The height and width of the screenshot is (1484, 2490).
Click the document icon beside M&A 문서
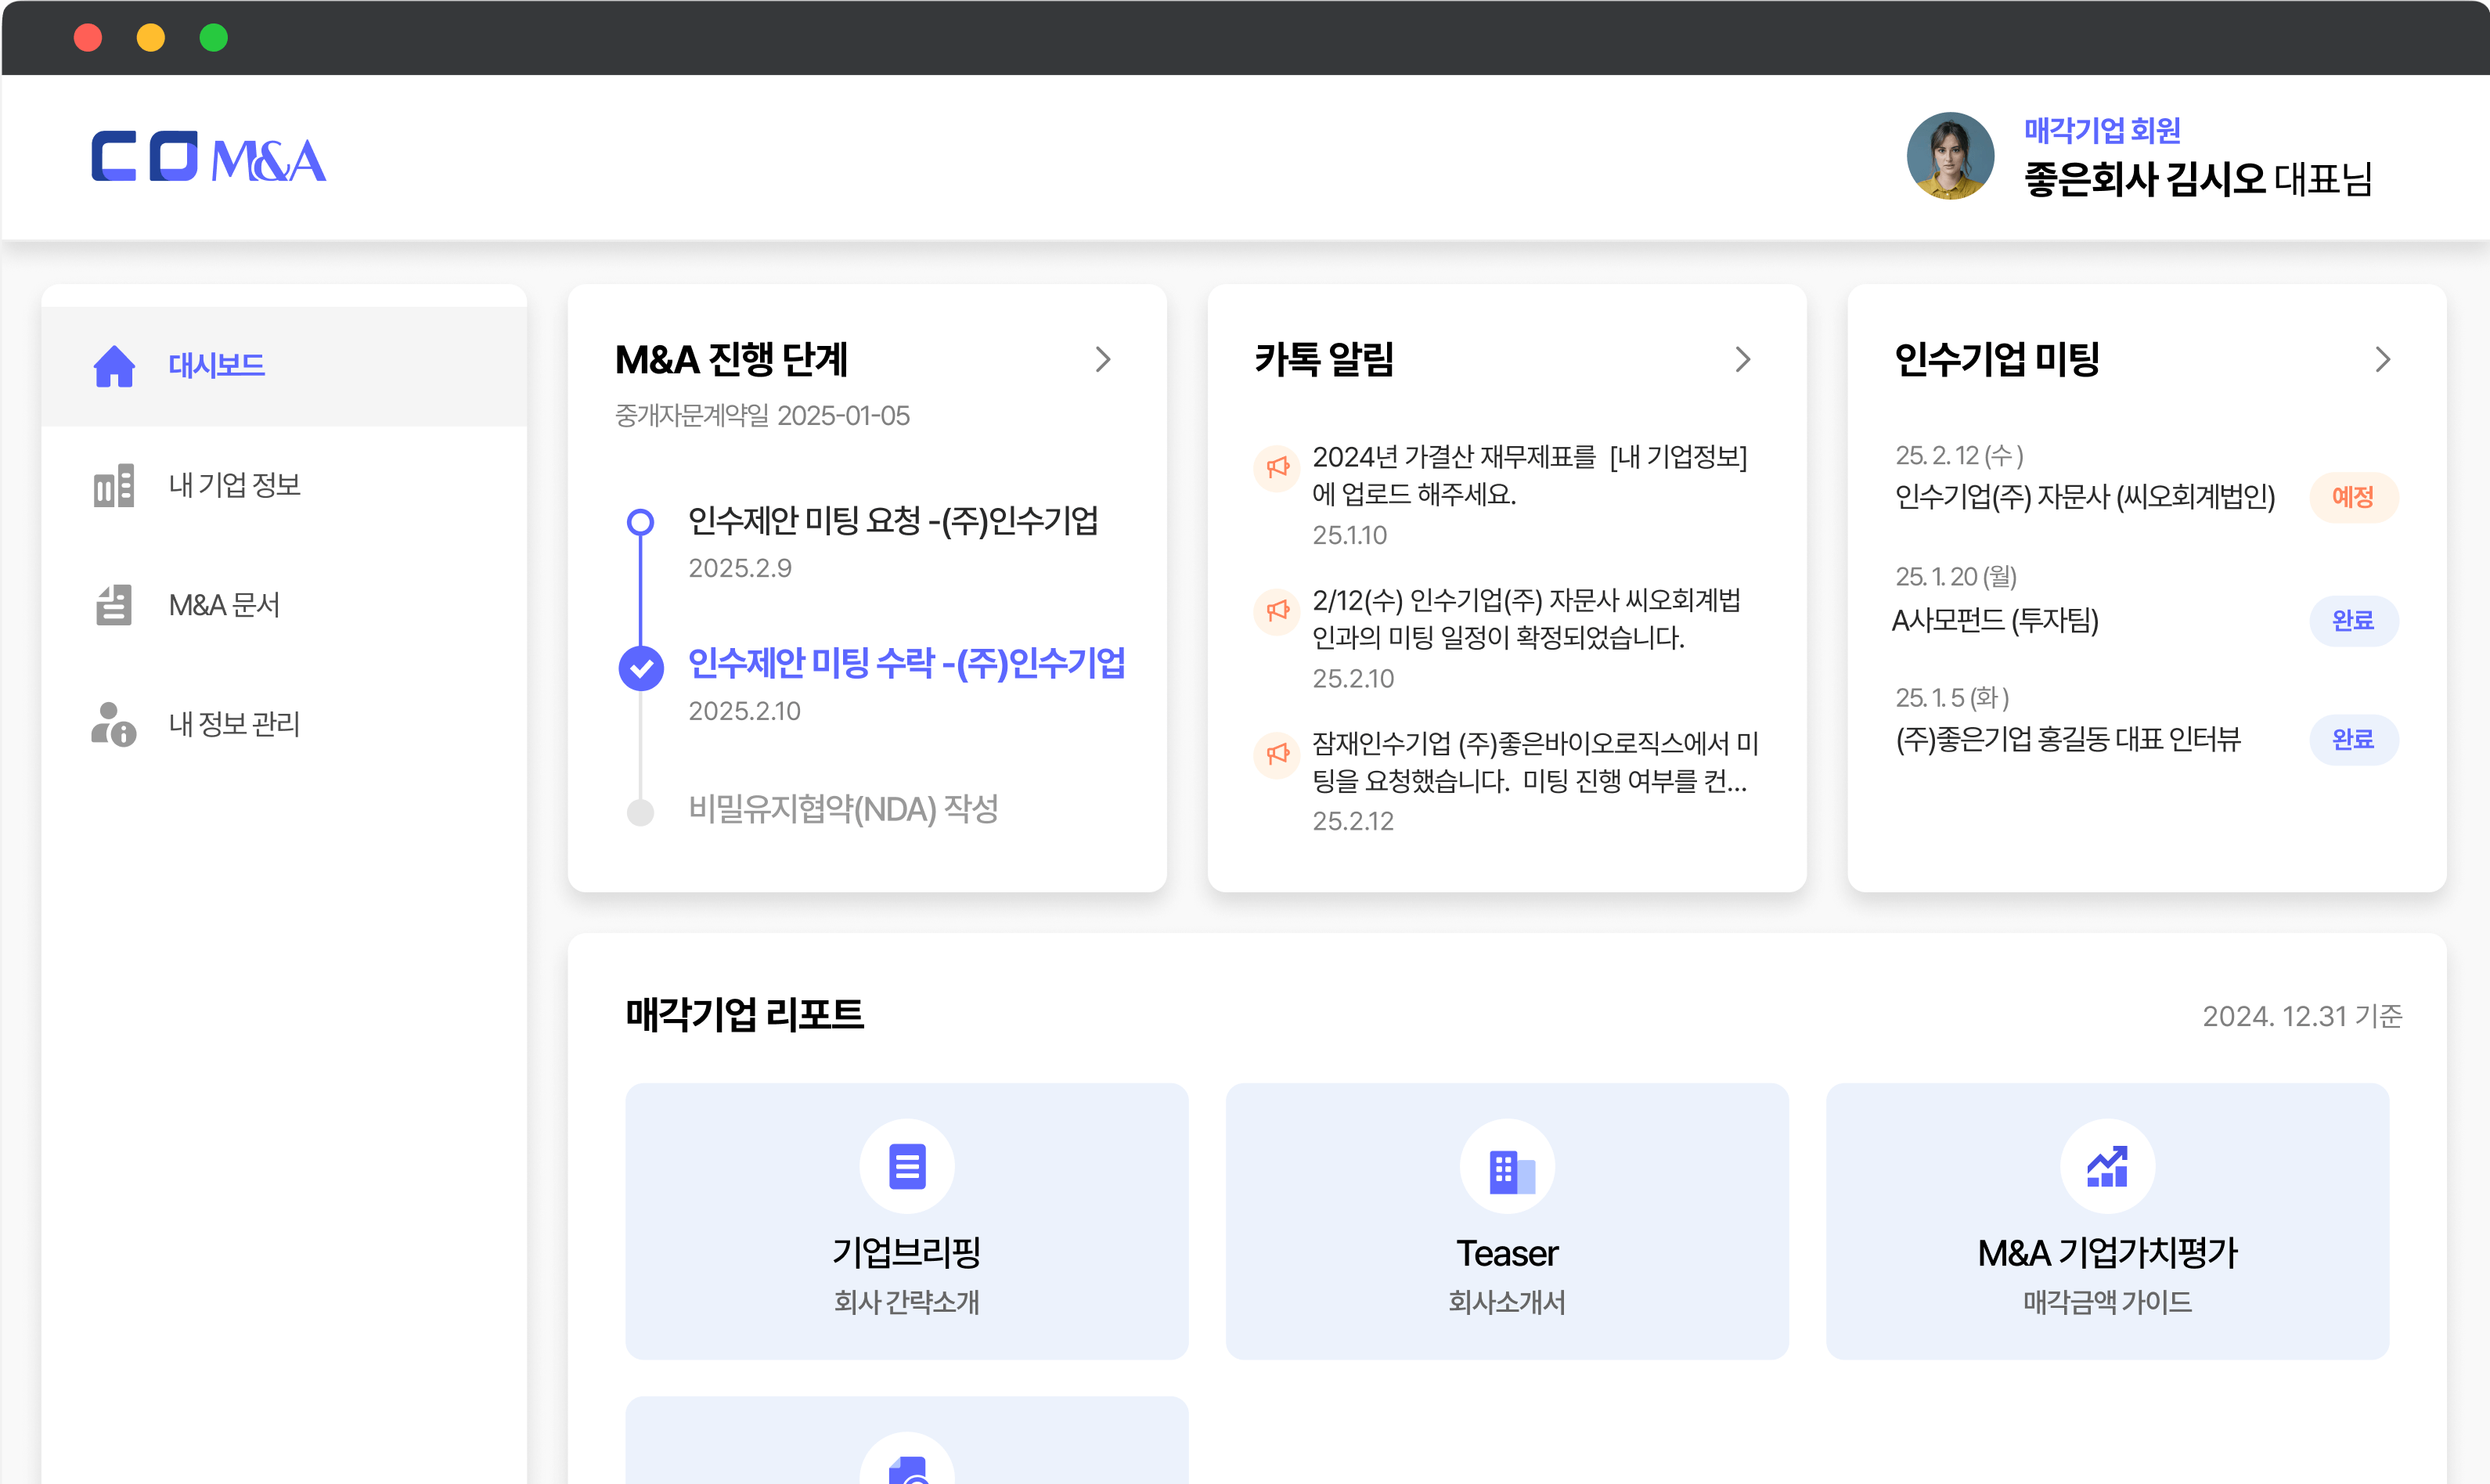(114, 605)
